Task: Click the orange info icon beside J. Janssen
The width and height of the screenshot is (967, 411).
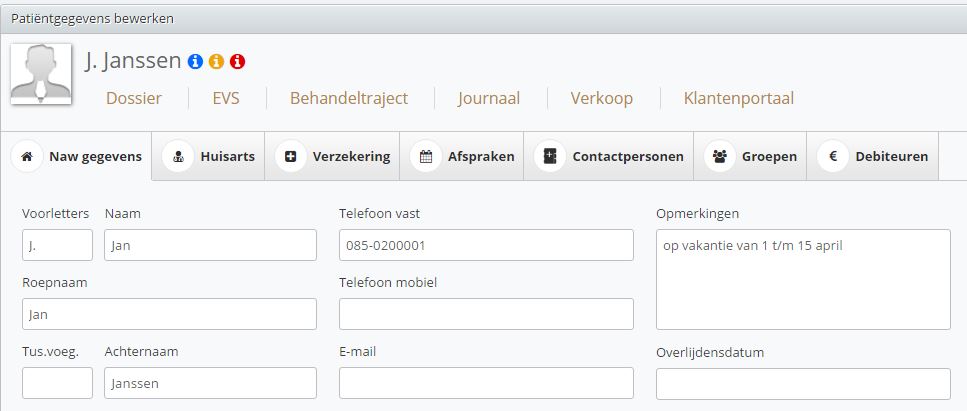Action: [216, 61]
